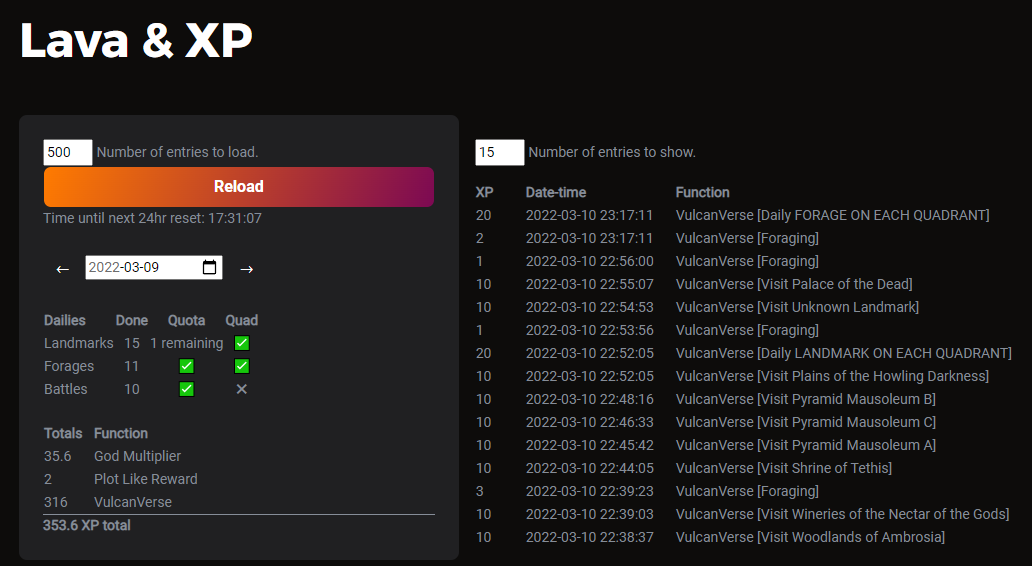The height and width of the screenshot is (566, 1032).
Task: Click the Forages row label
Action: [69, 366]
